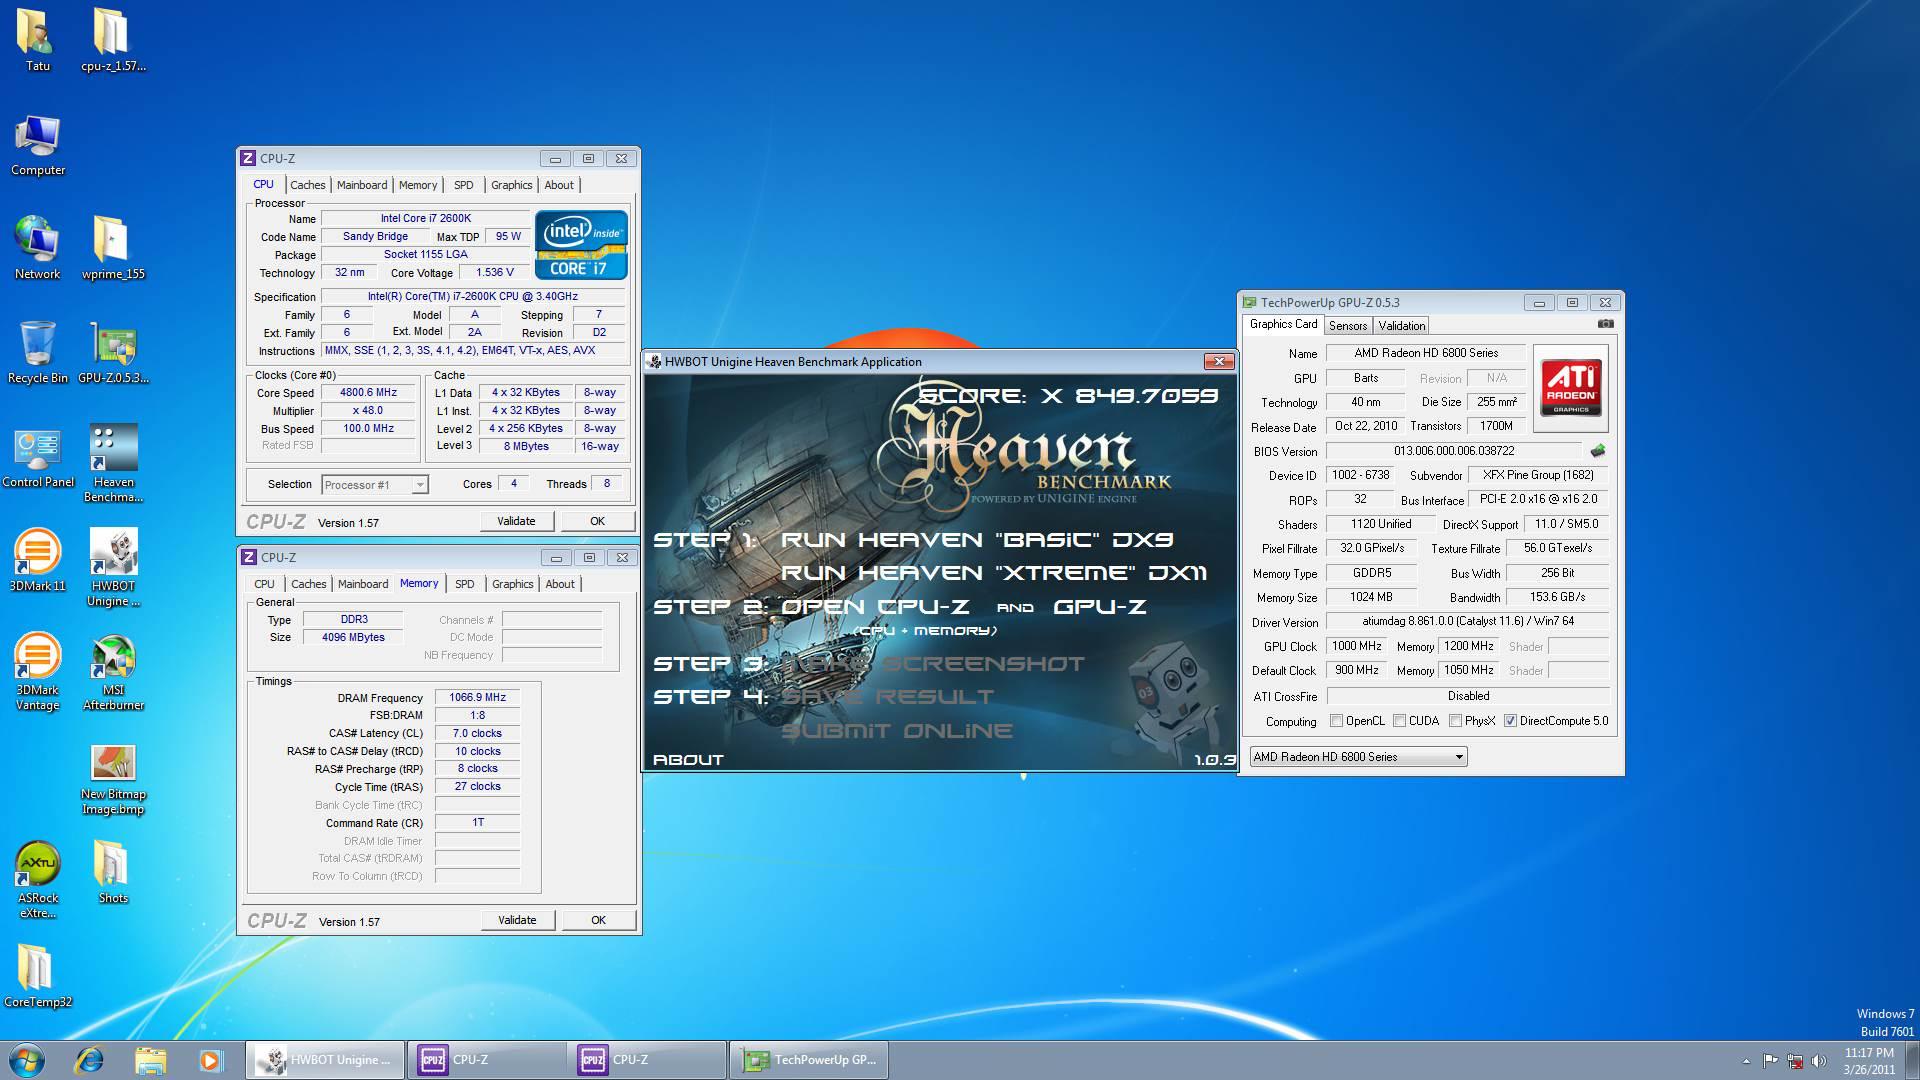
Task: Click the GPU-Z BIOS save icon
Action: point(1598,451)
